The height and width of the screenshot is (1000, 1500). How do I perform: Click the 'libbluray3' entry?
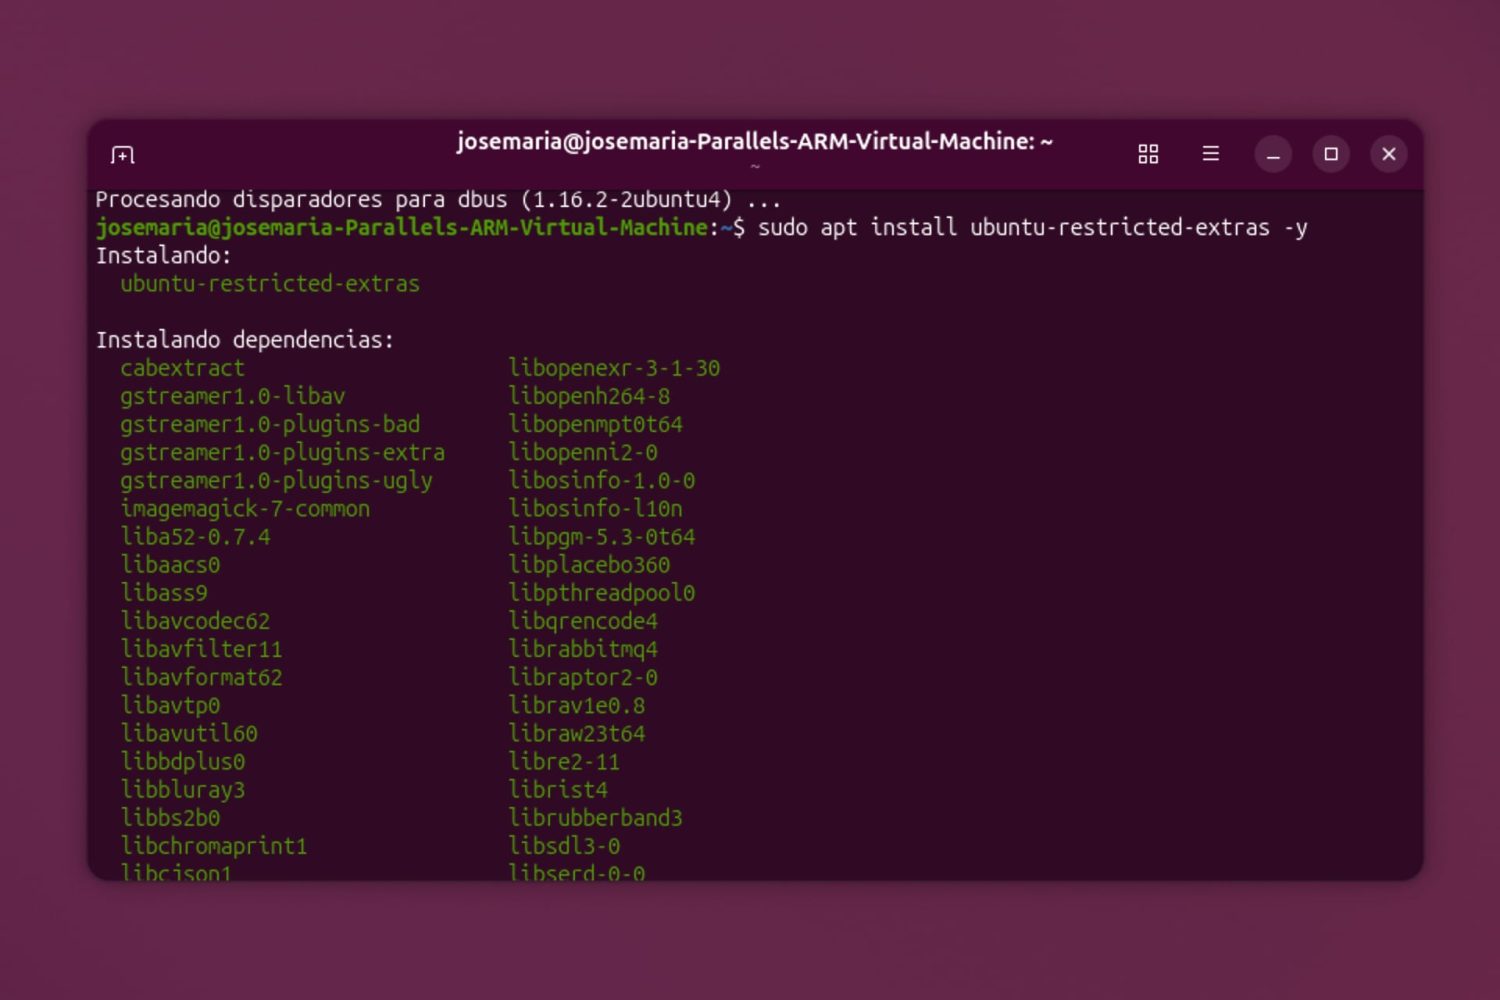(x=183, y=789)
